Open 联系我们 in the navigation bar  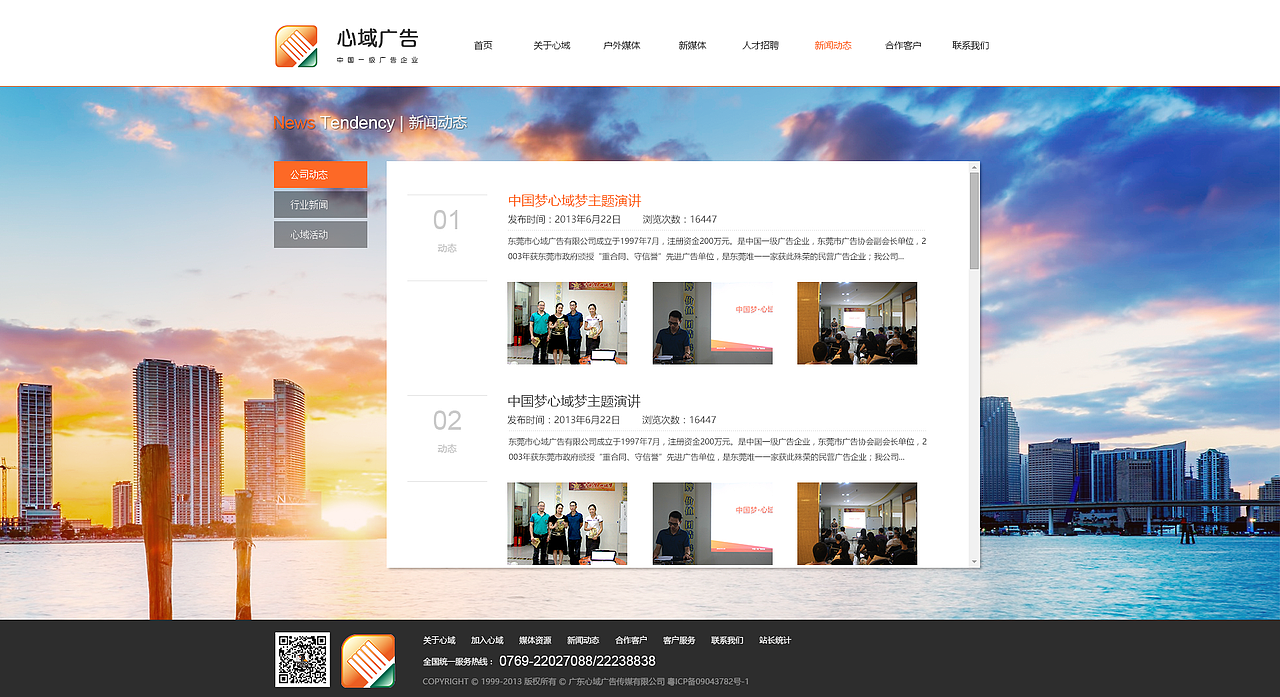click(971, 45)
